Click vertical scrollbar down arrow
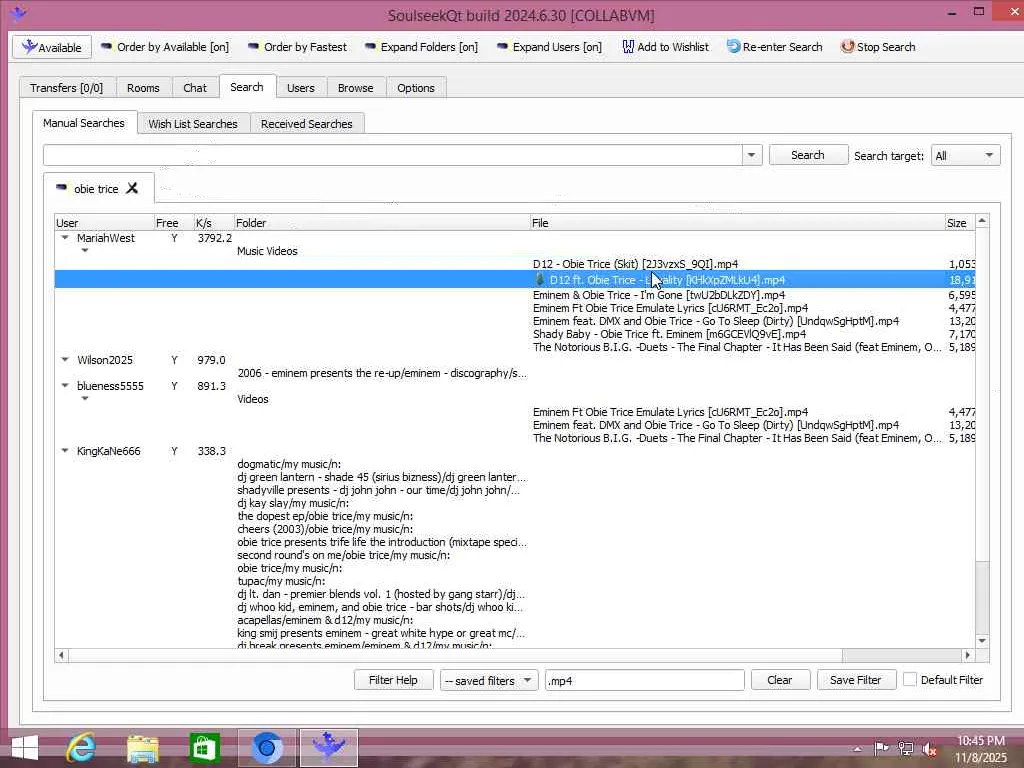Viewport: 1024px width, 768px height. coord(982,641)
